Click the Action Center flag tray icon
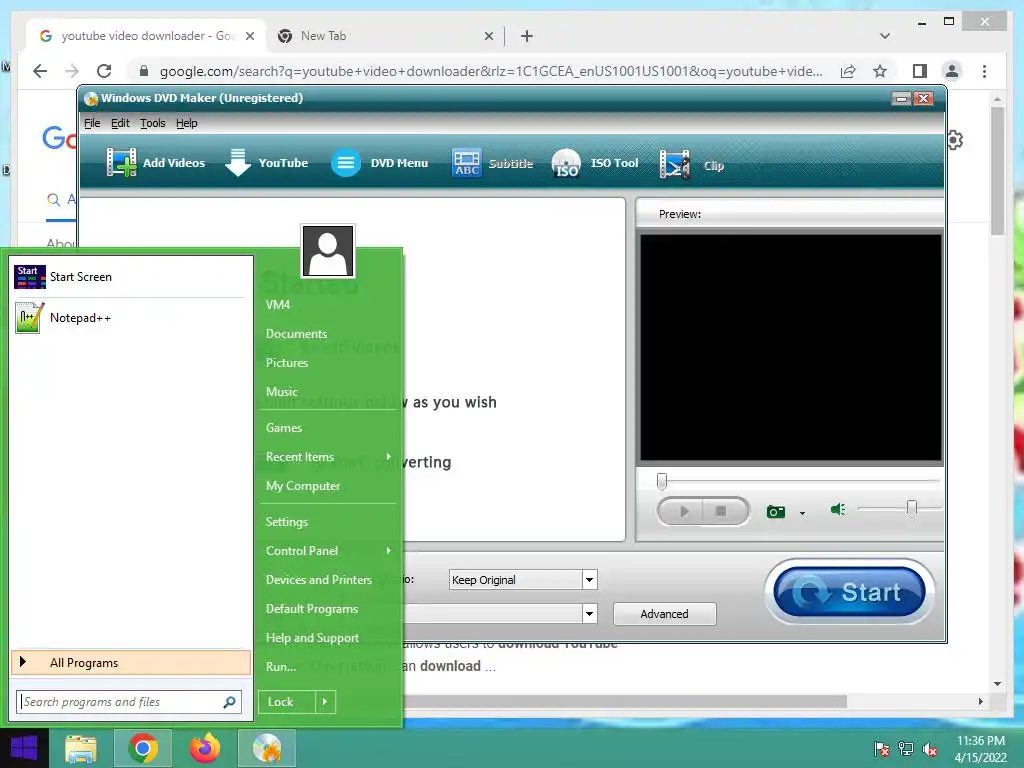Screen dimensions: 1024x768 pos(882,749)
